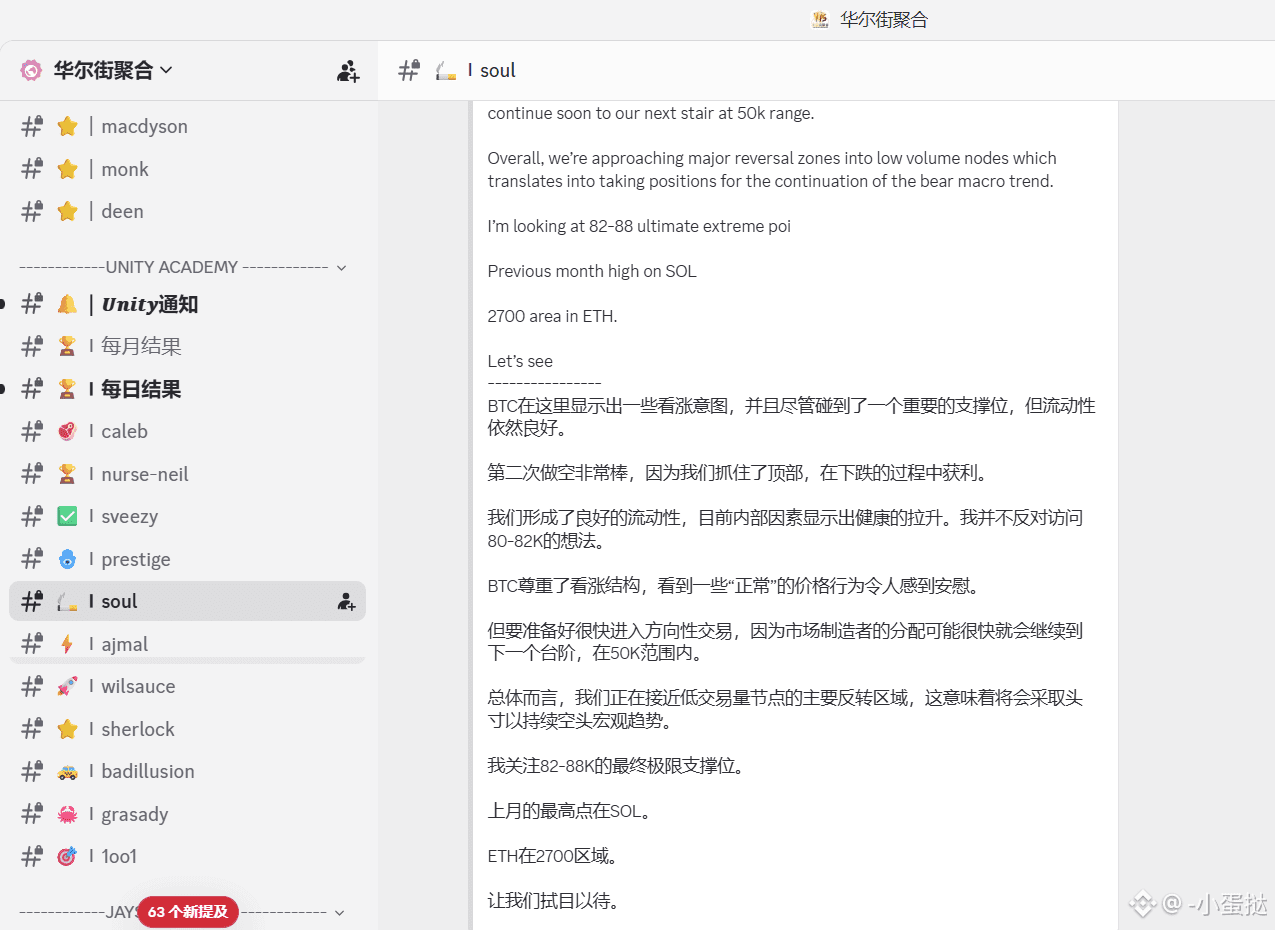Click the taxi emoji on badillusion row
The height and width of the screenshot is (930, 1275).
click(67, 771)
